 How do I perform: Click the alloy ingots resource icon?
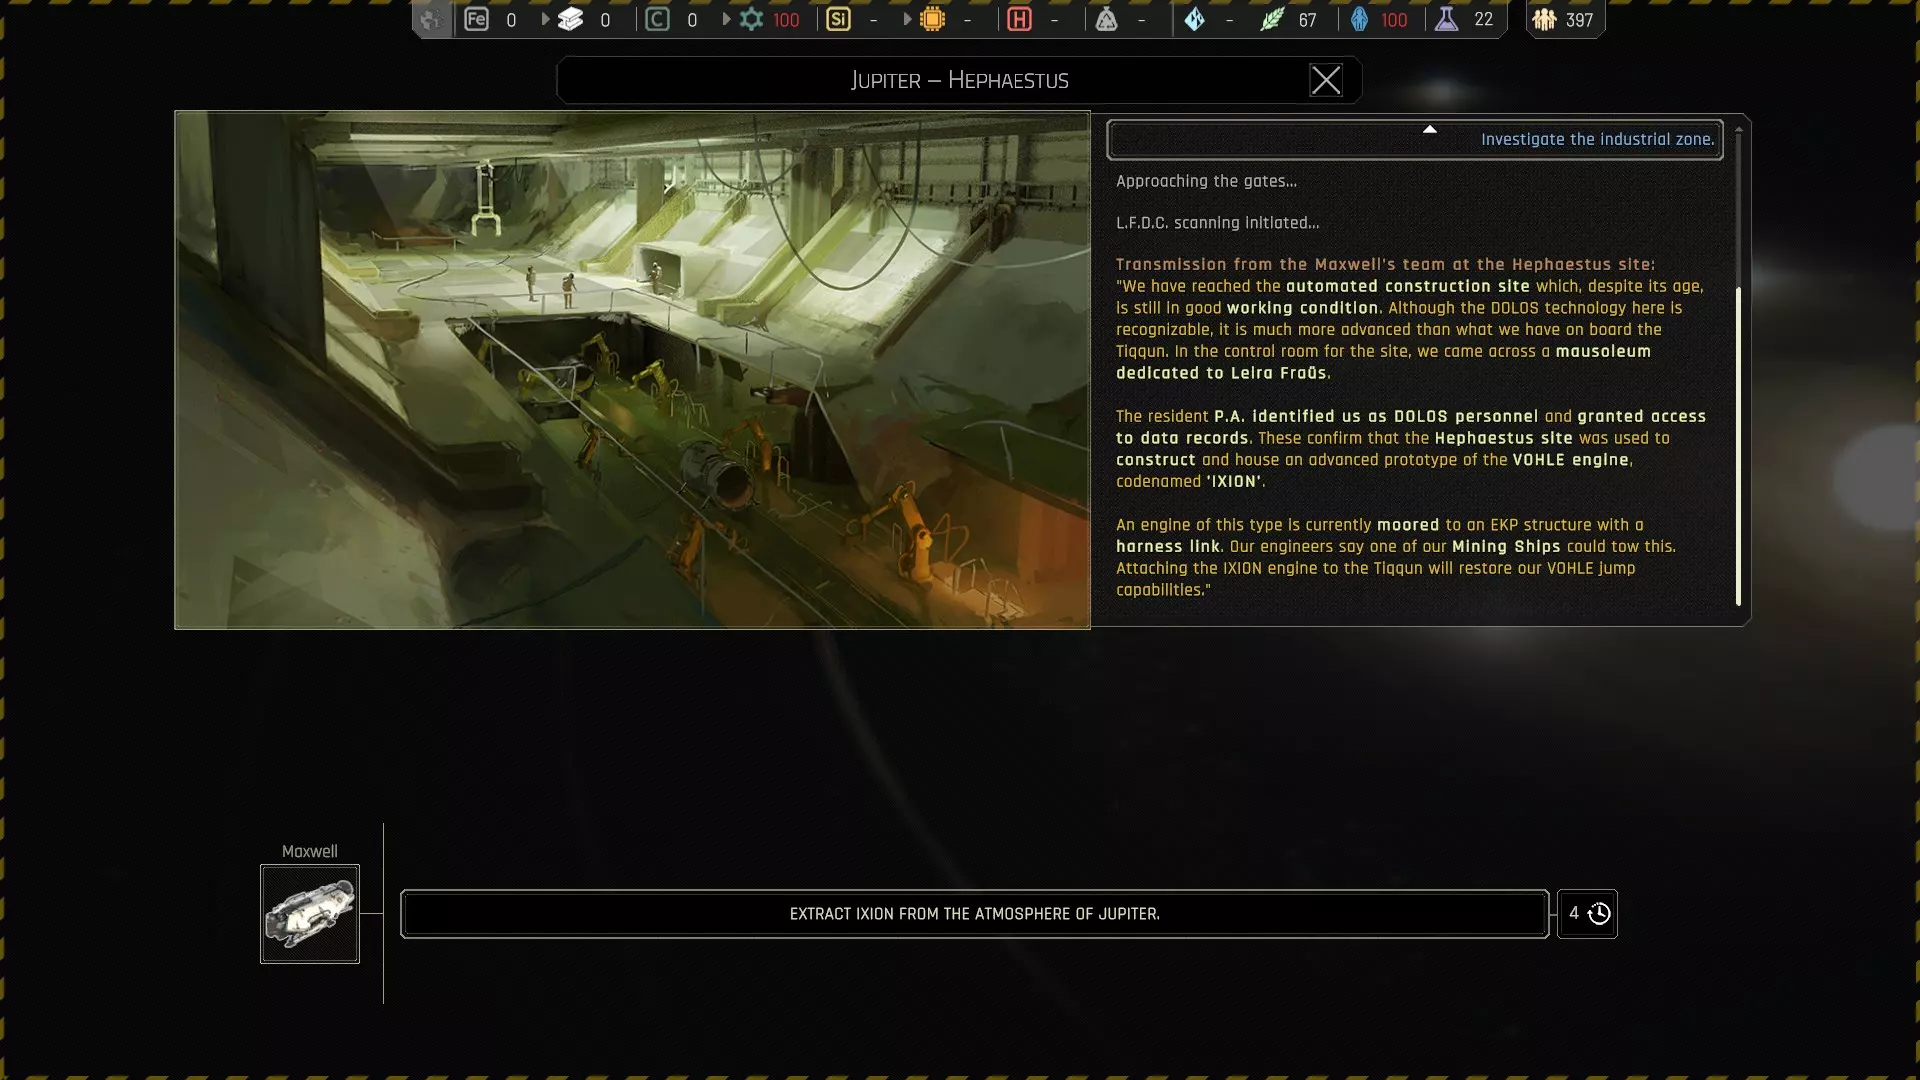coord(570,19)
